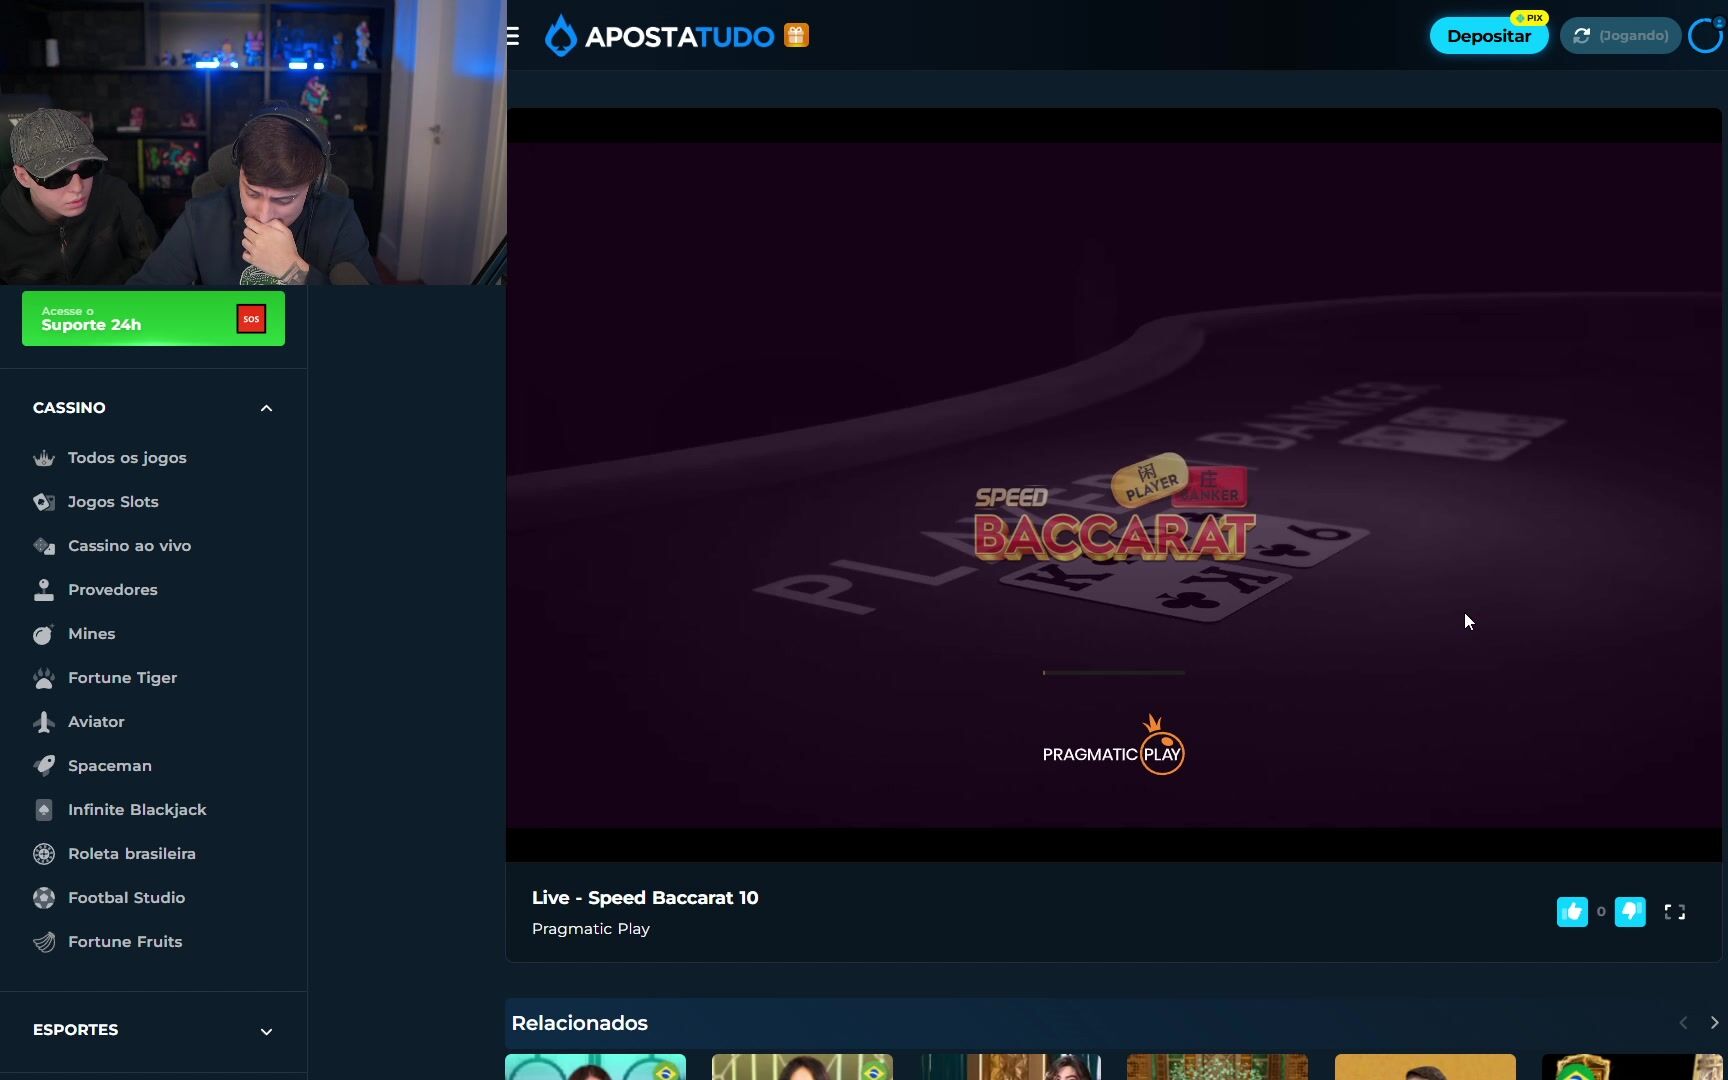Click the Jogos Slots icon
The height and width of the screenshot is (1080, 1728).
44,502
